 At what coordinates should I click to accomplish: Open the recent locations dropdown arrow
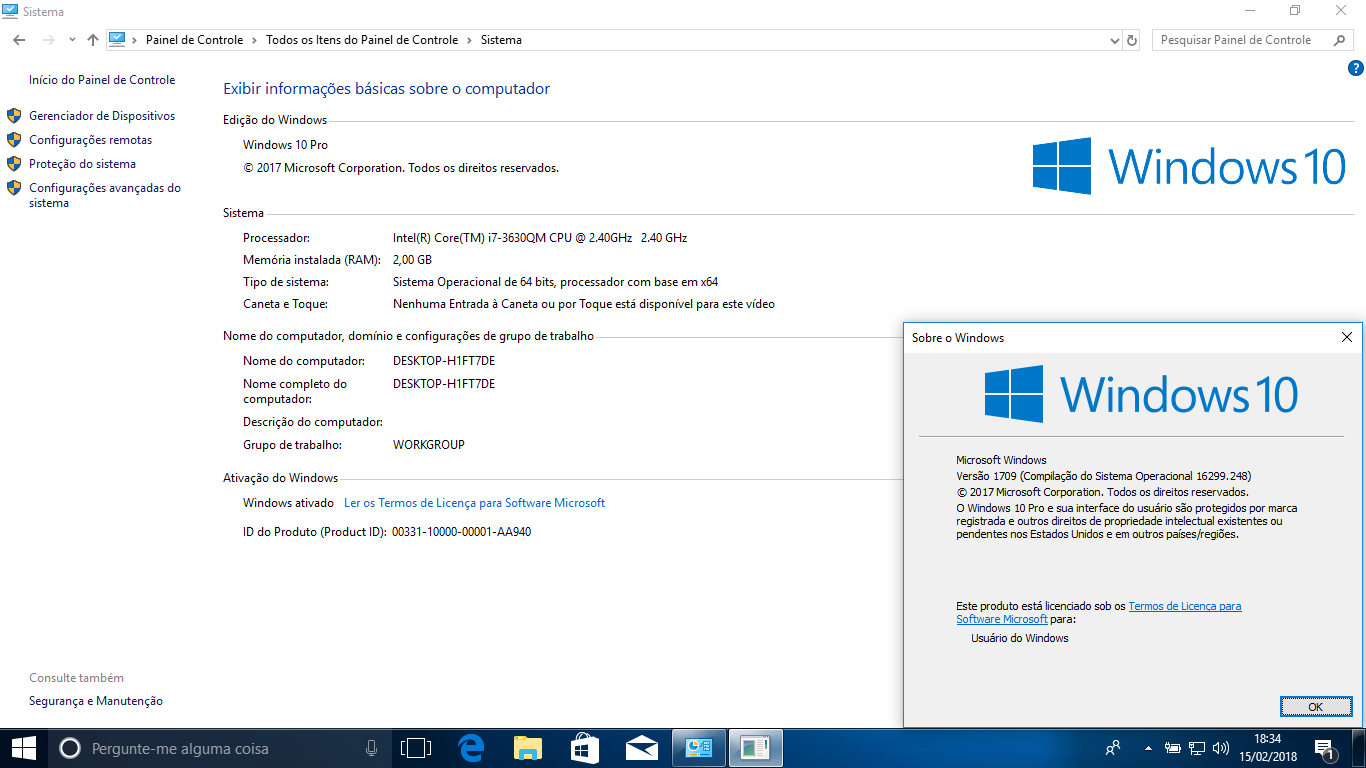[72, 40]
